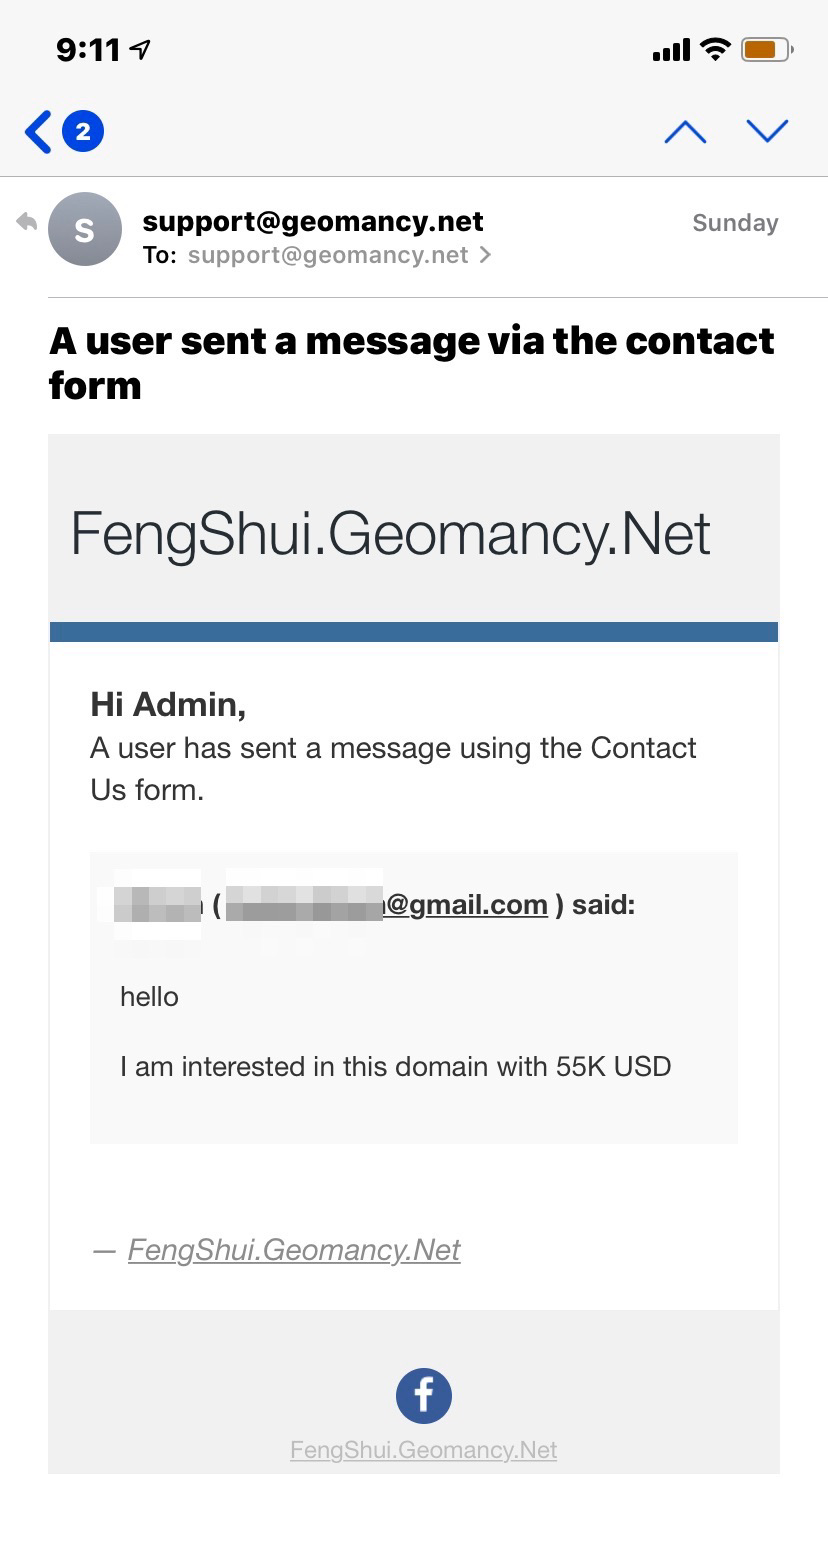The height and width of the screenshot is (1549, 828).
Task: Open the footer FengShui.Geomancy.Net link below Facebook
Action: (x=423, y=1450)
